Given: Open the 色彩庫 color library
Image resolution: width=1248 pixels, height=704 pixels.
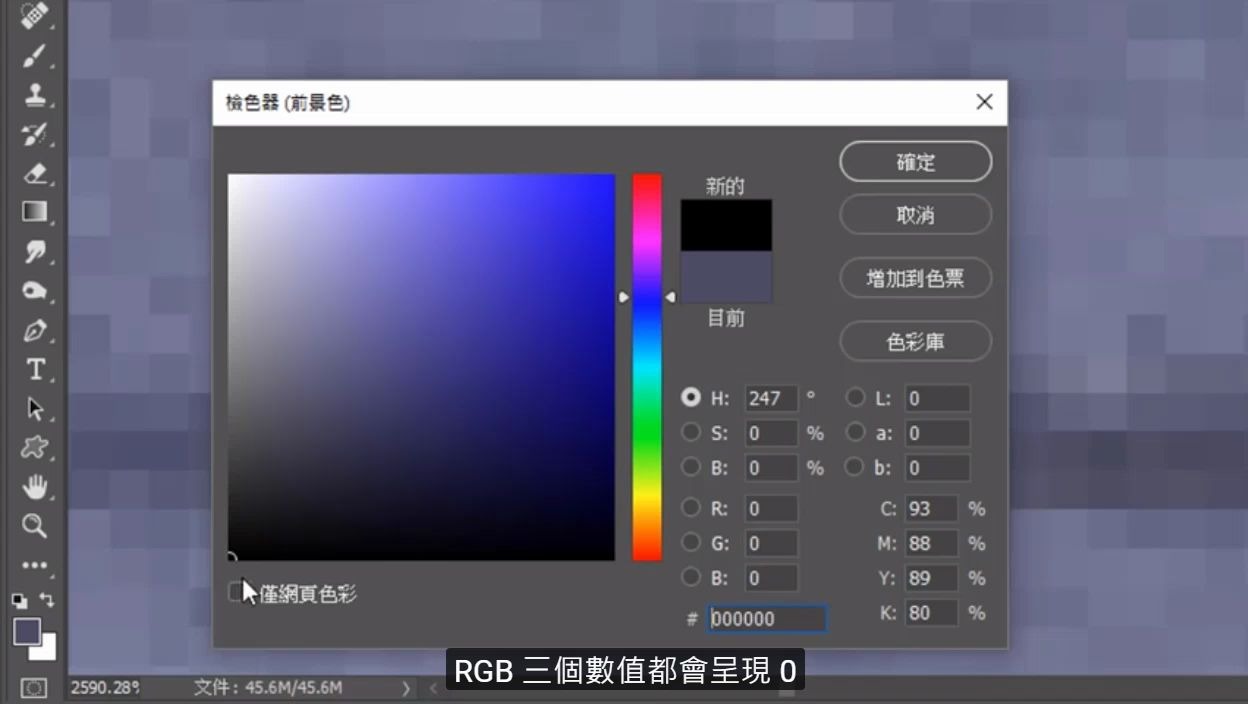Looking at the screenshot, I should [x=914, y=341].
